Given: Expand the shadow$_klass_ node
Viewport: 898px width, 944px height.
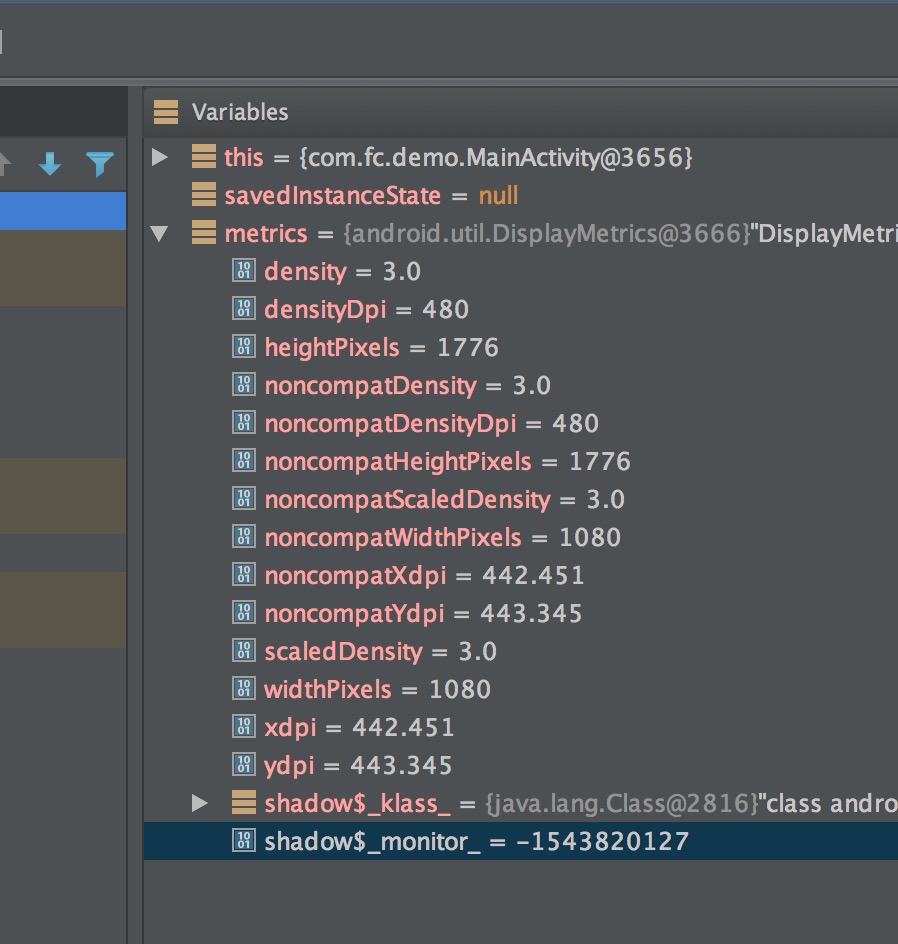Looking at the screenshot, I should pos(201,803).
